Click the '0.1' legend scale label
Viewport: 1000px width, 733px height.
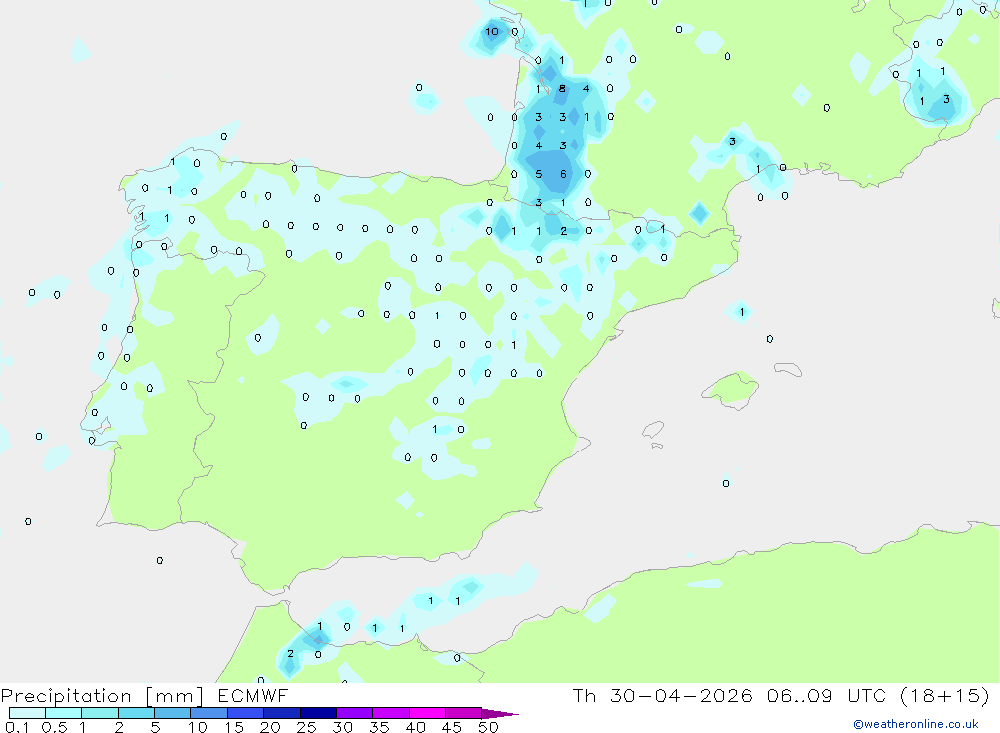click(17, 727)
